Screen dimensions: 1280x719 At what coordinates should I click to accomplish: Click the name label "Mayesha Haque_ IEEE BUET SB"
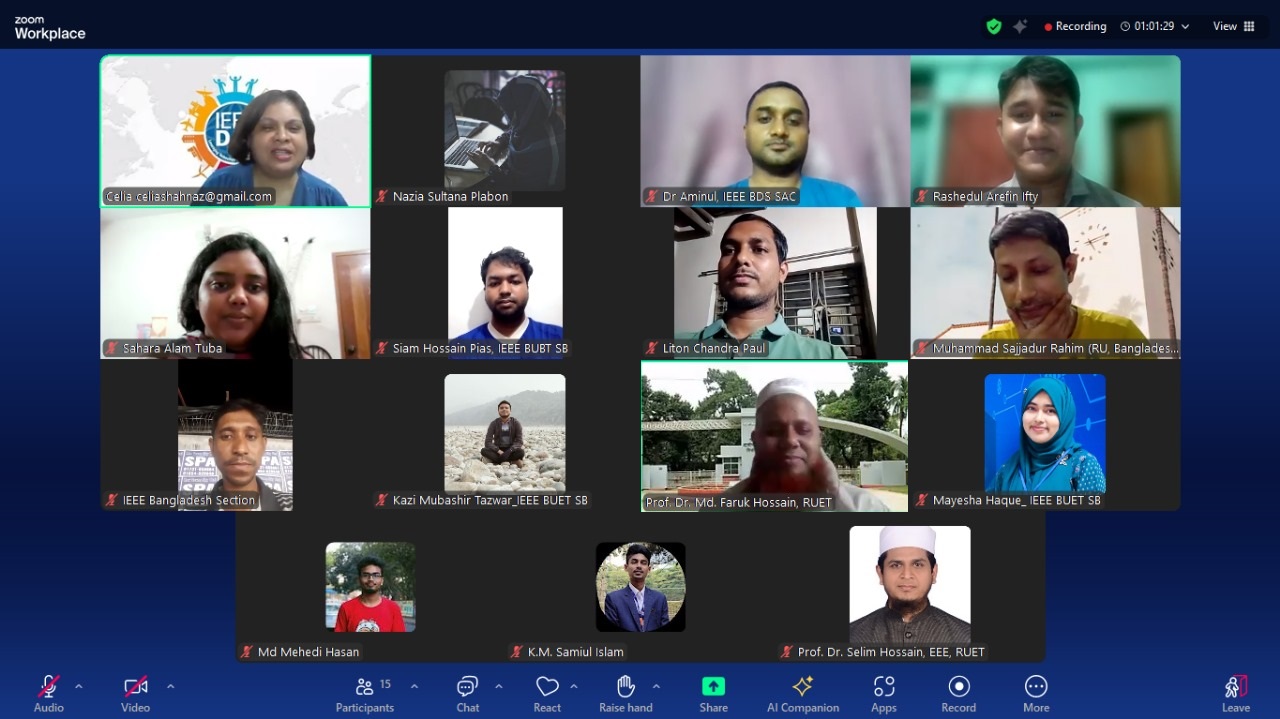tap(1016, 501)
